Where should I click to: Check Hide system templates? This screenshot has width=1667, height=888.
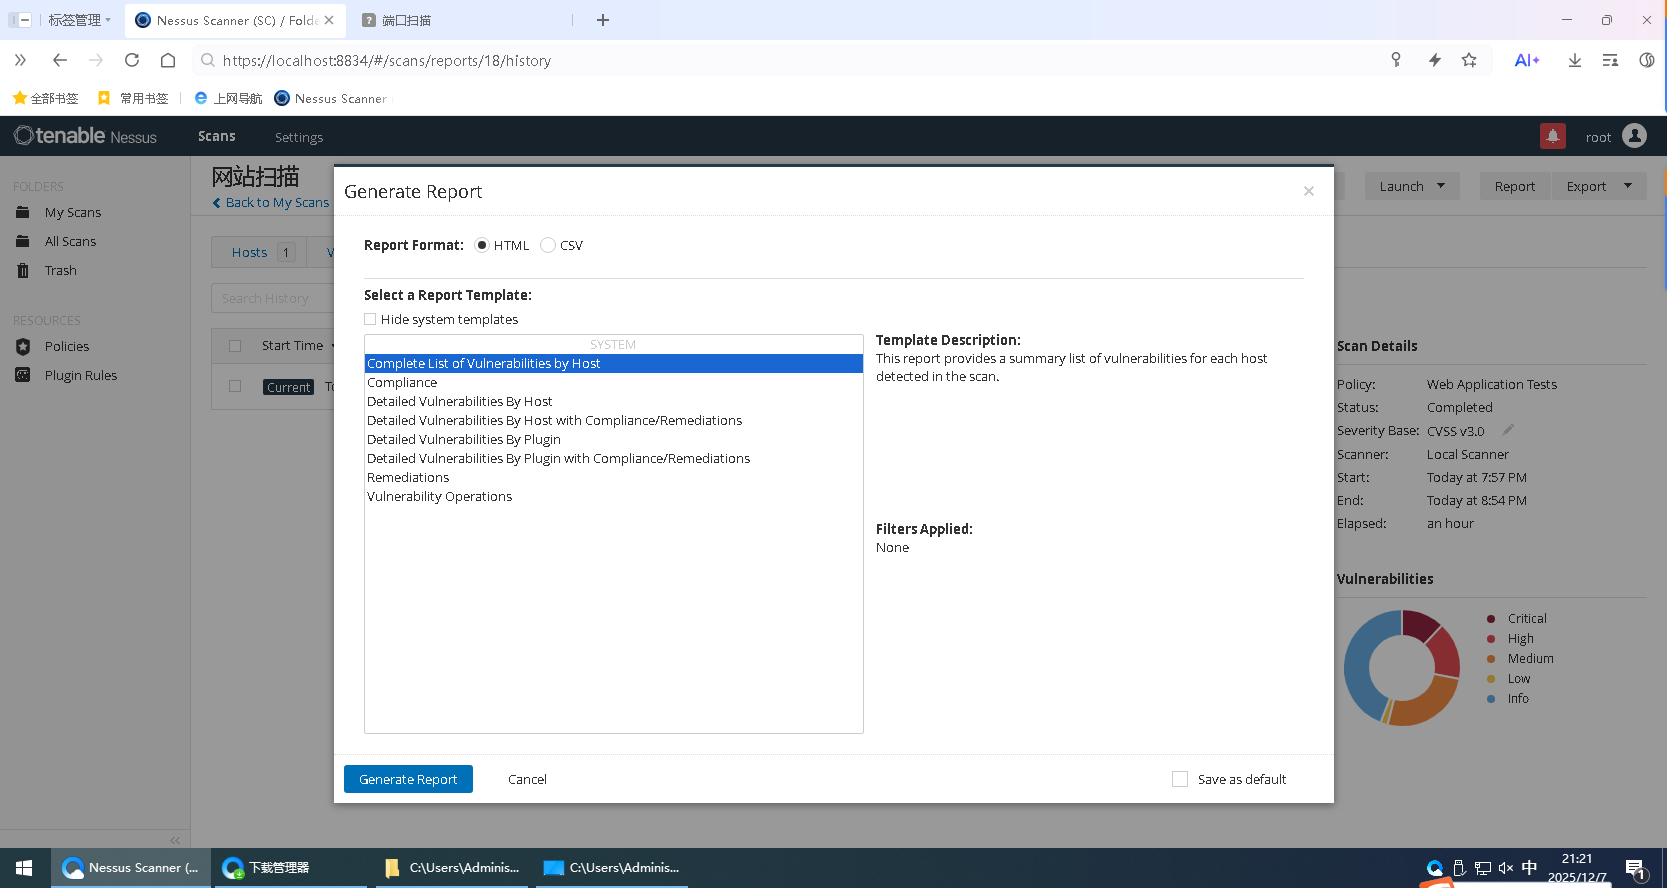pos(370,319)
